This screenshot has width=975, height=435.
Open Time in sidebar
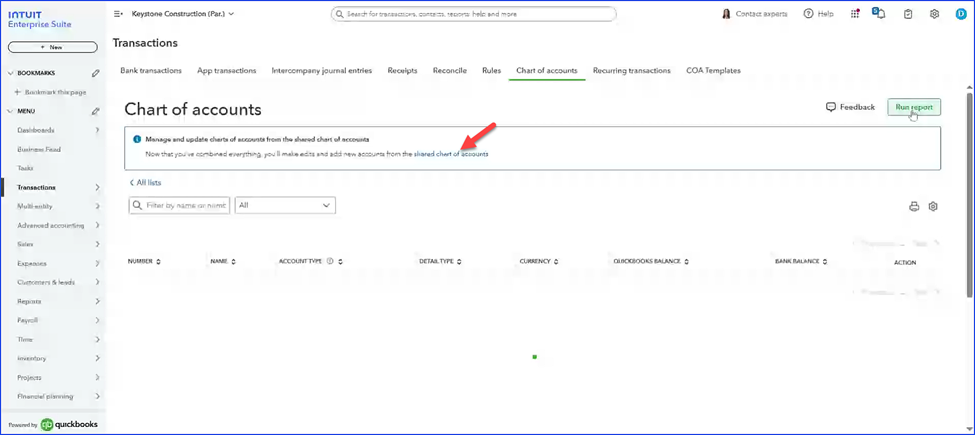click(x=25, y=340)
